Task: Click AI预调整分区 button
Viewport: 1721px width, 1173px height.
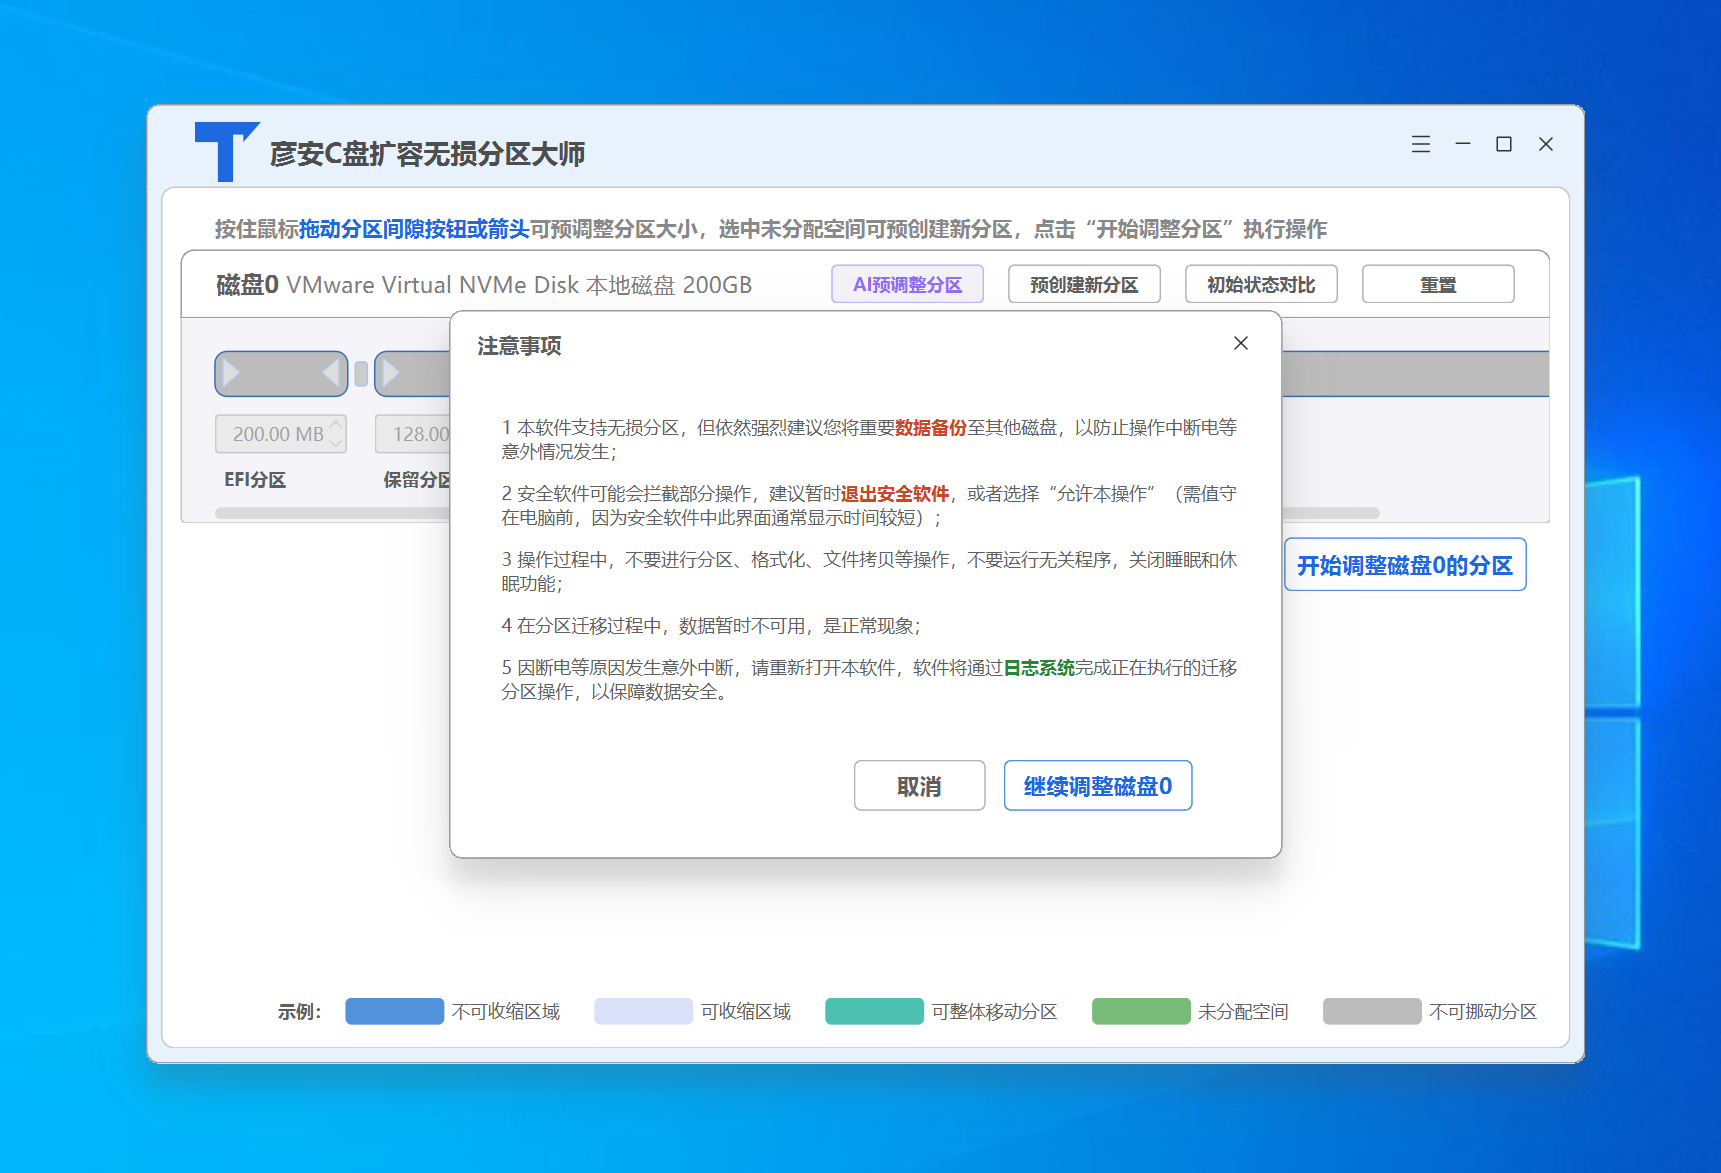Action: [907, 284]
